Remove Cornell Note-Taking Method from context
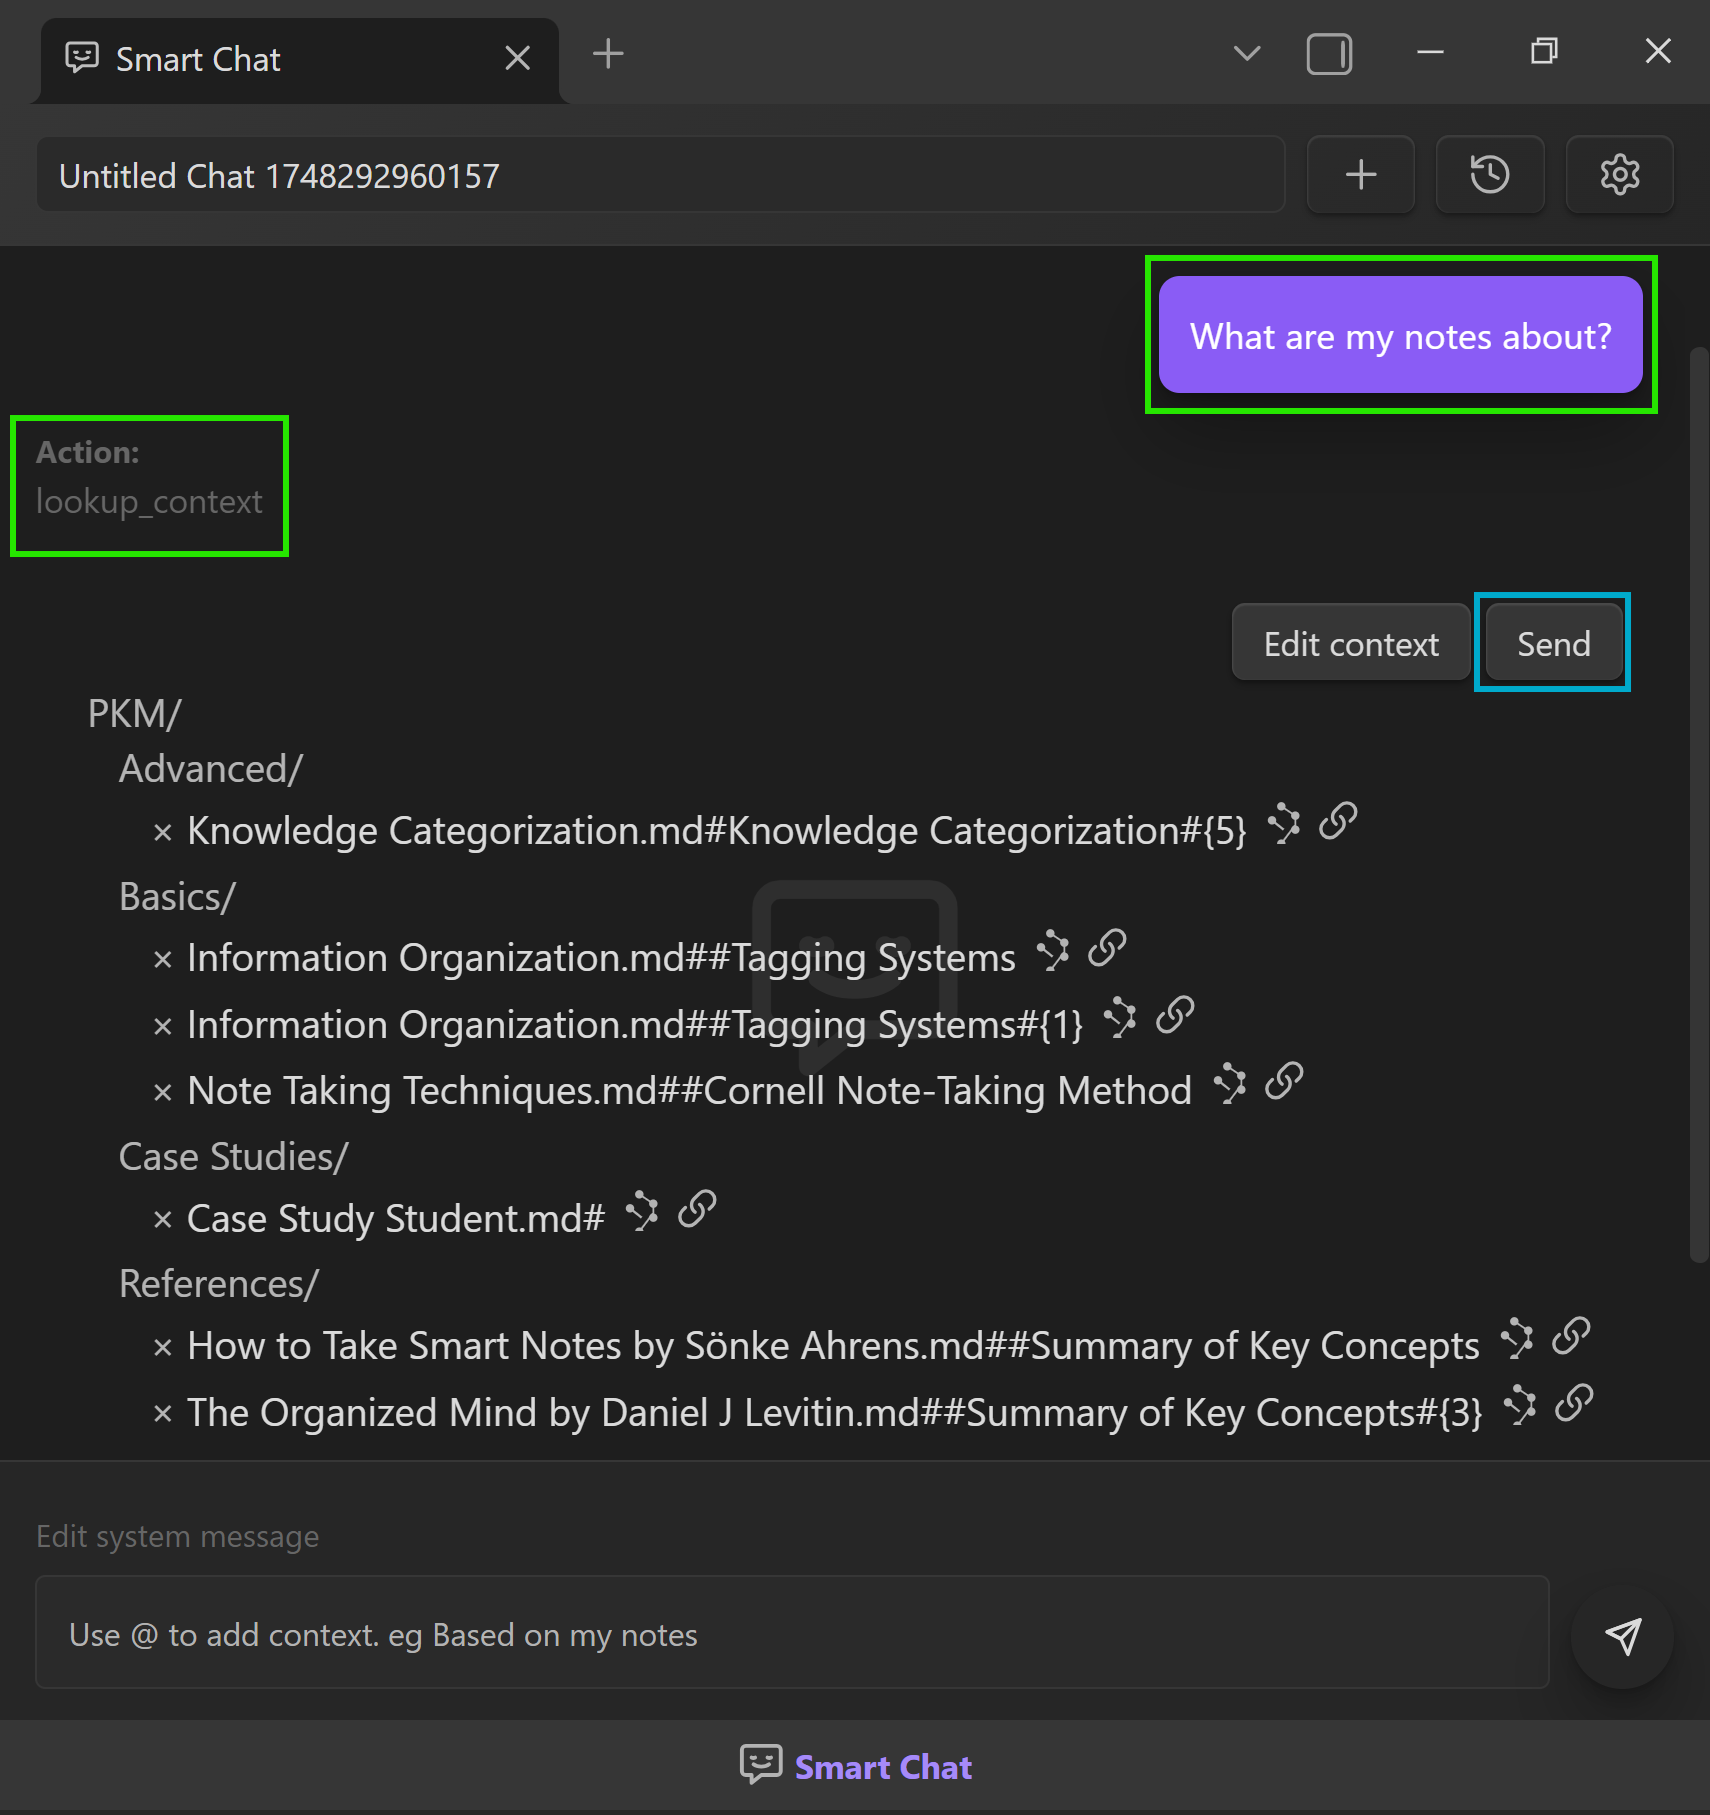Screen dimensions: 1710x1815 (163, 1093)
